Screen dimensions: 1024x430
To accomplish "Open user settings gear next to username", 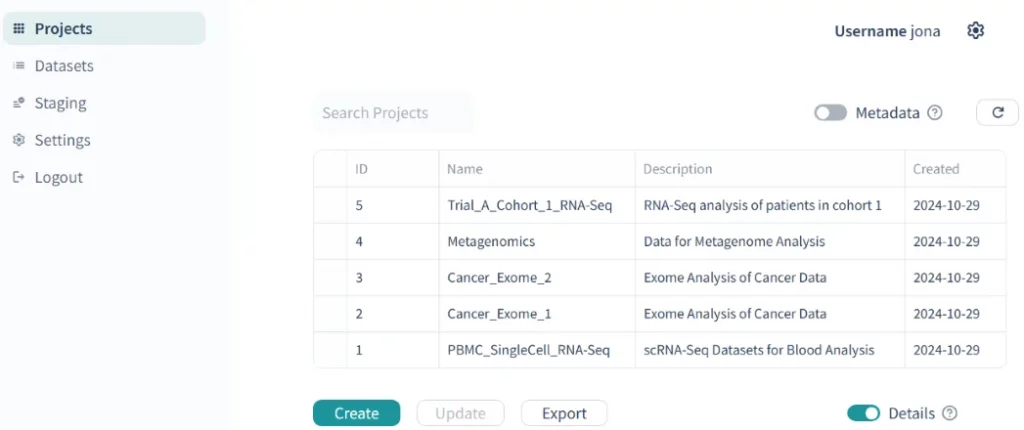I will click(x=976, y=31).
